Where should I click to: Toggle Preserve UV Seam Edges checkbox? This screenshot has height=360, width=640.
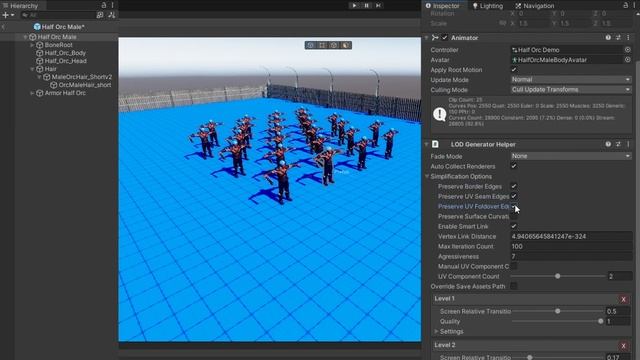click(514, 196)
